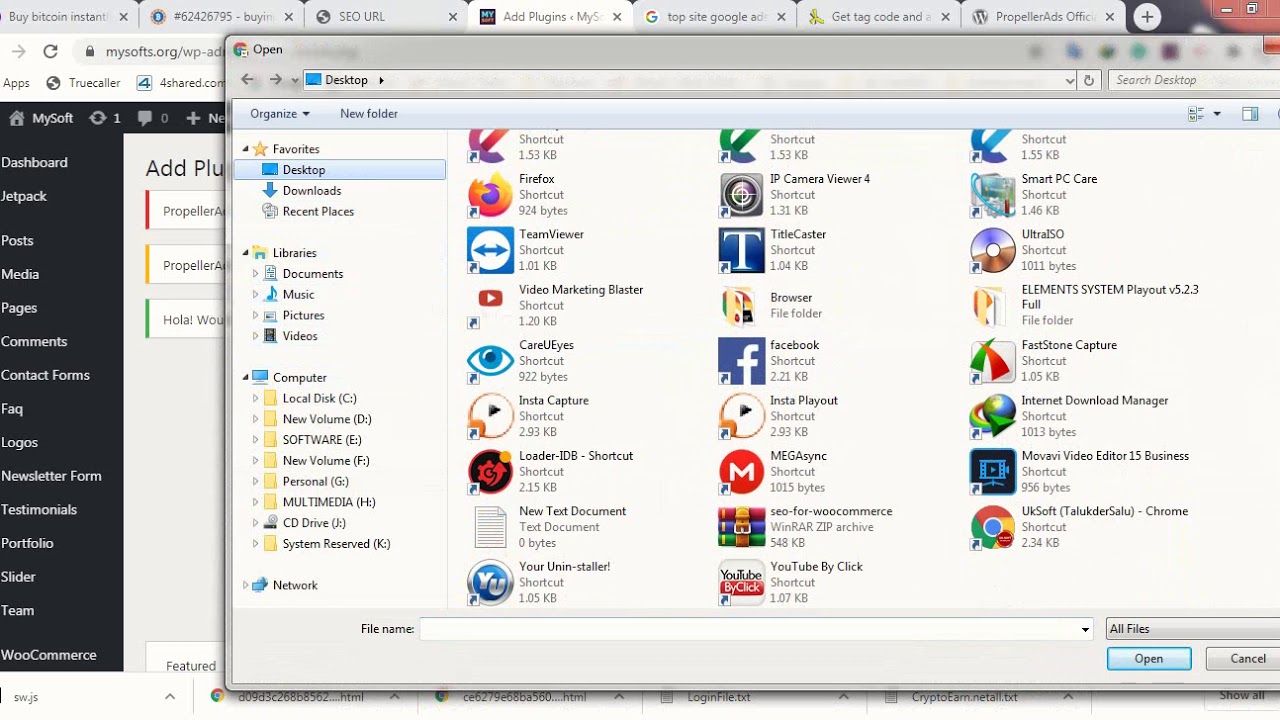Open the change view icon menu
The height and width of the screenshot is (720, 1280).
coord(1196,114)
